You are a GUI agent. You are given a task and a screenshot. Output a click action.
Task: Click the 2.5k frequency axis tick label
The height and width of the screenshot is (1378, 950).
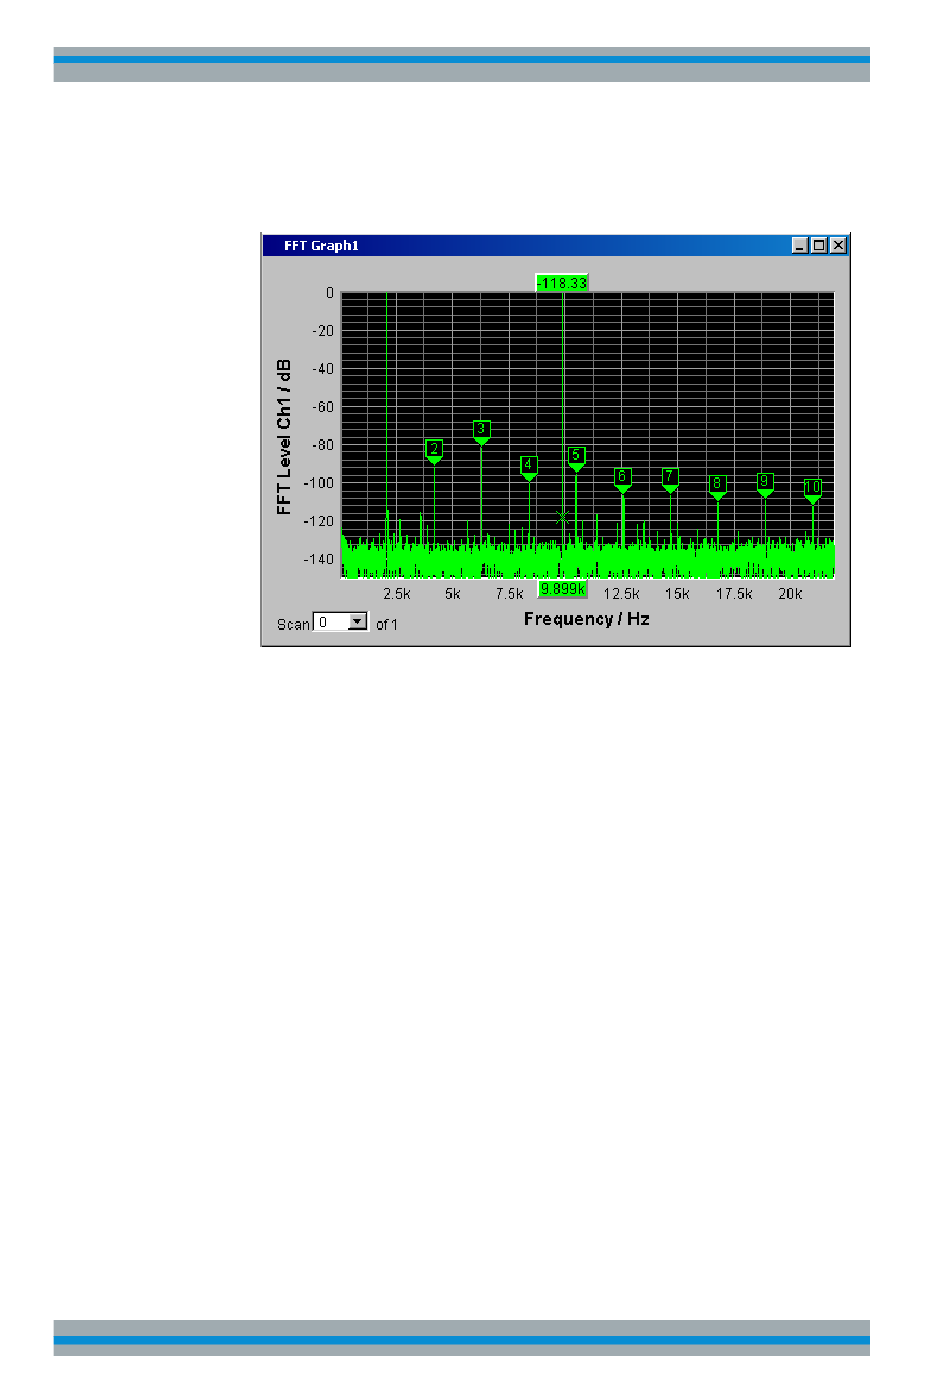397,594
